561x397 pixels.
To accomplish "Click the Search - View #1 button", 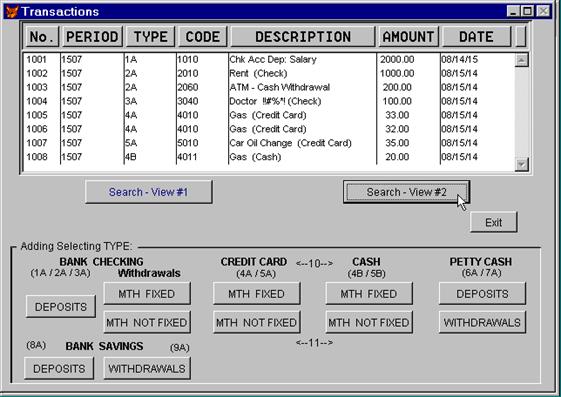I will tap(148, 192).
